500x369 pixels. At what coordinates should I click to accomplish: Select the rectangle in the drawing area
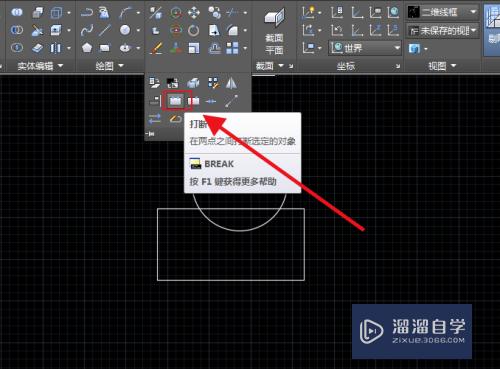coord(231,280)
